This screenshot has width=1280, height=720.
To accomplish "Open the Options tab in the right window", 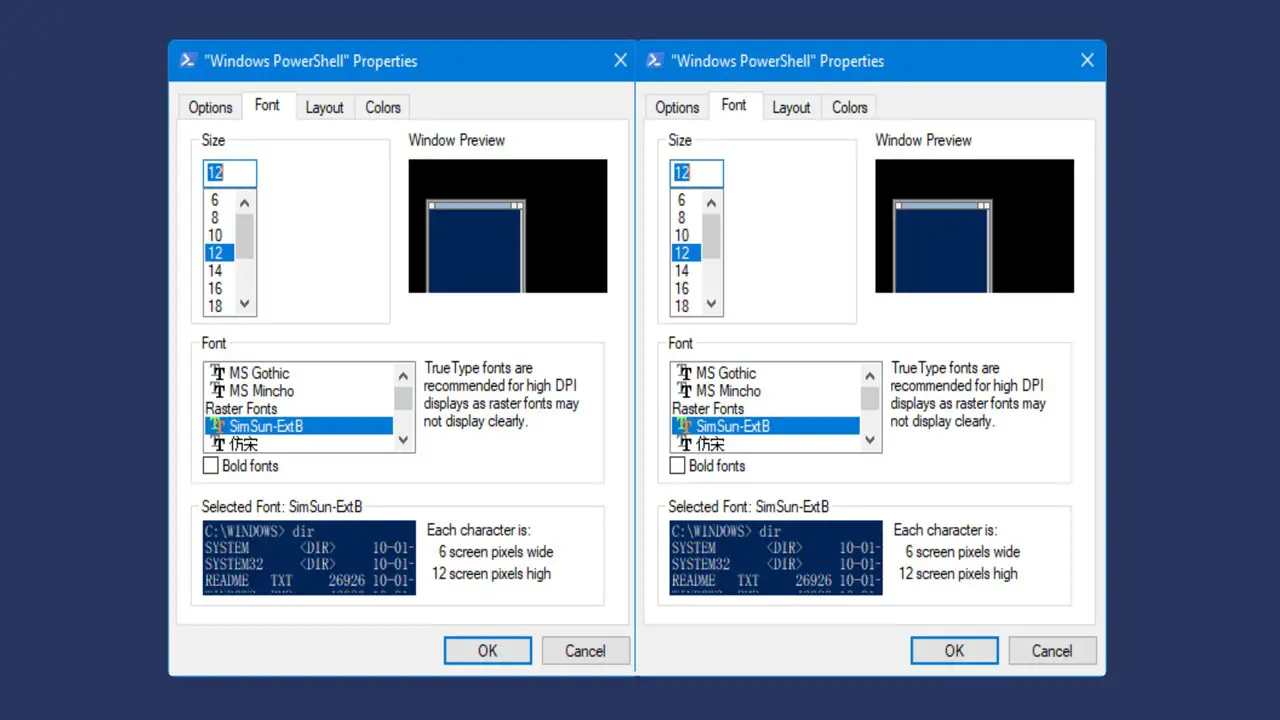I will coord(677,107).
